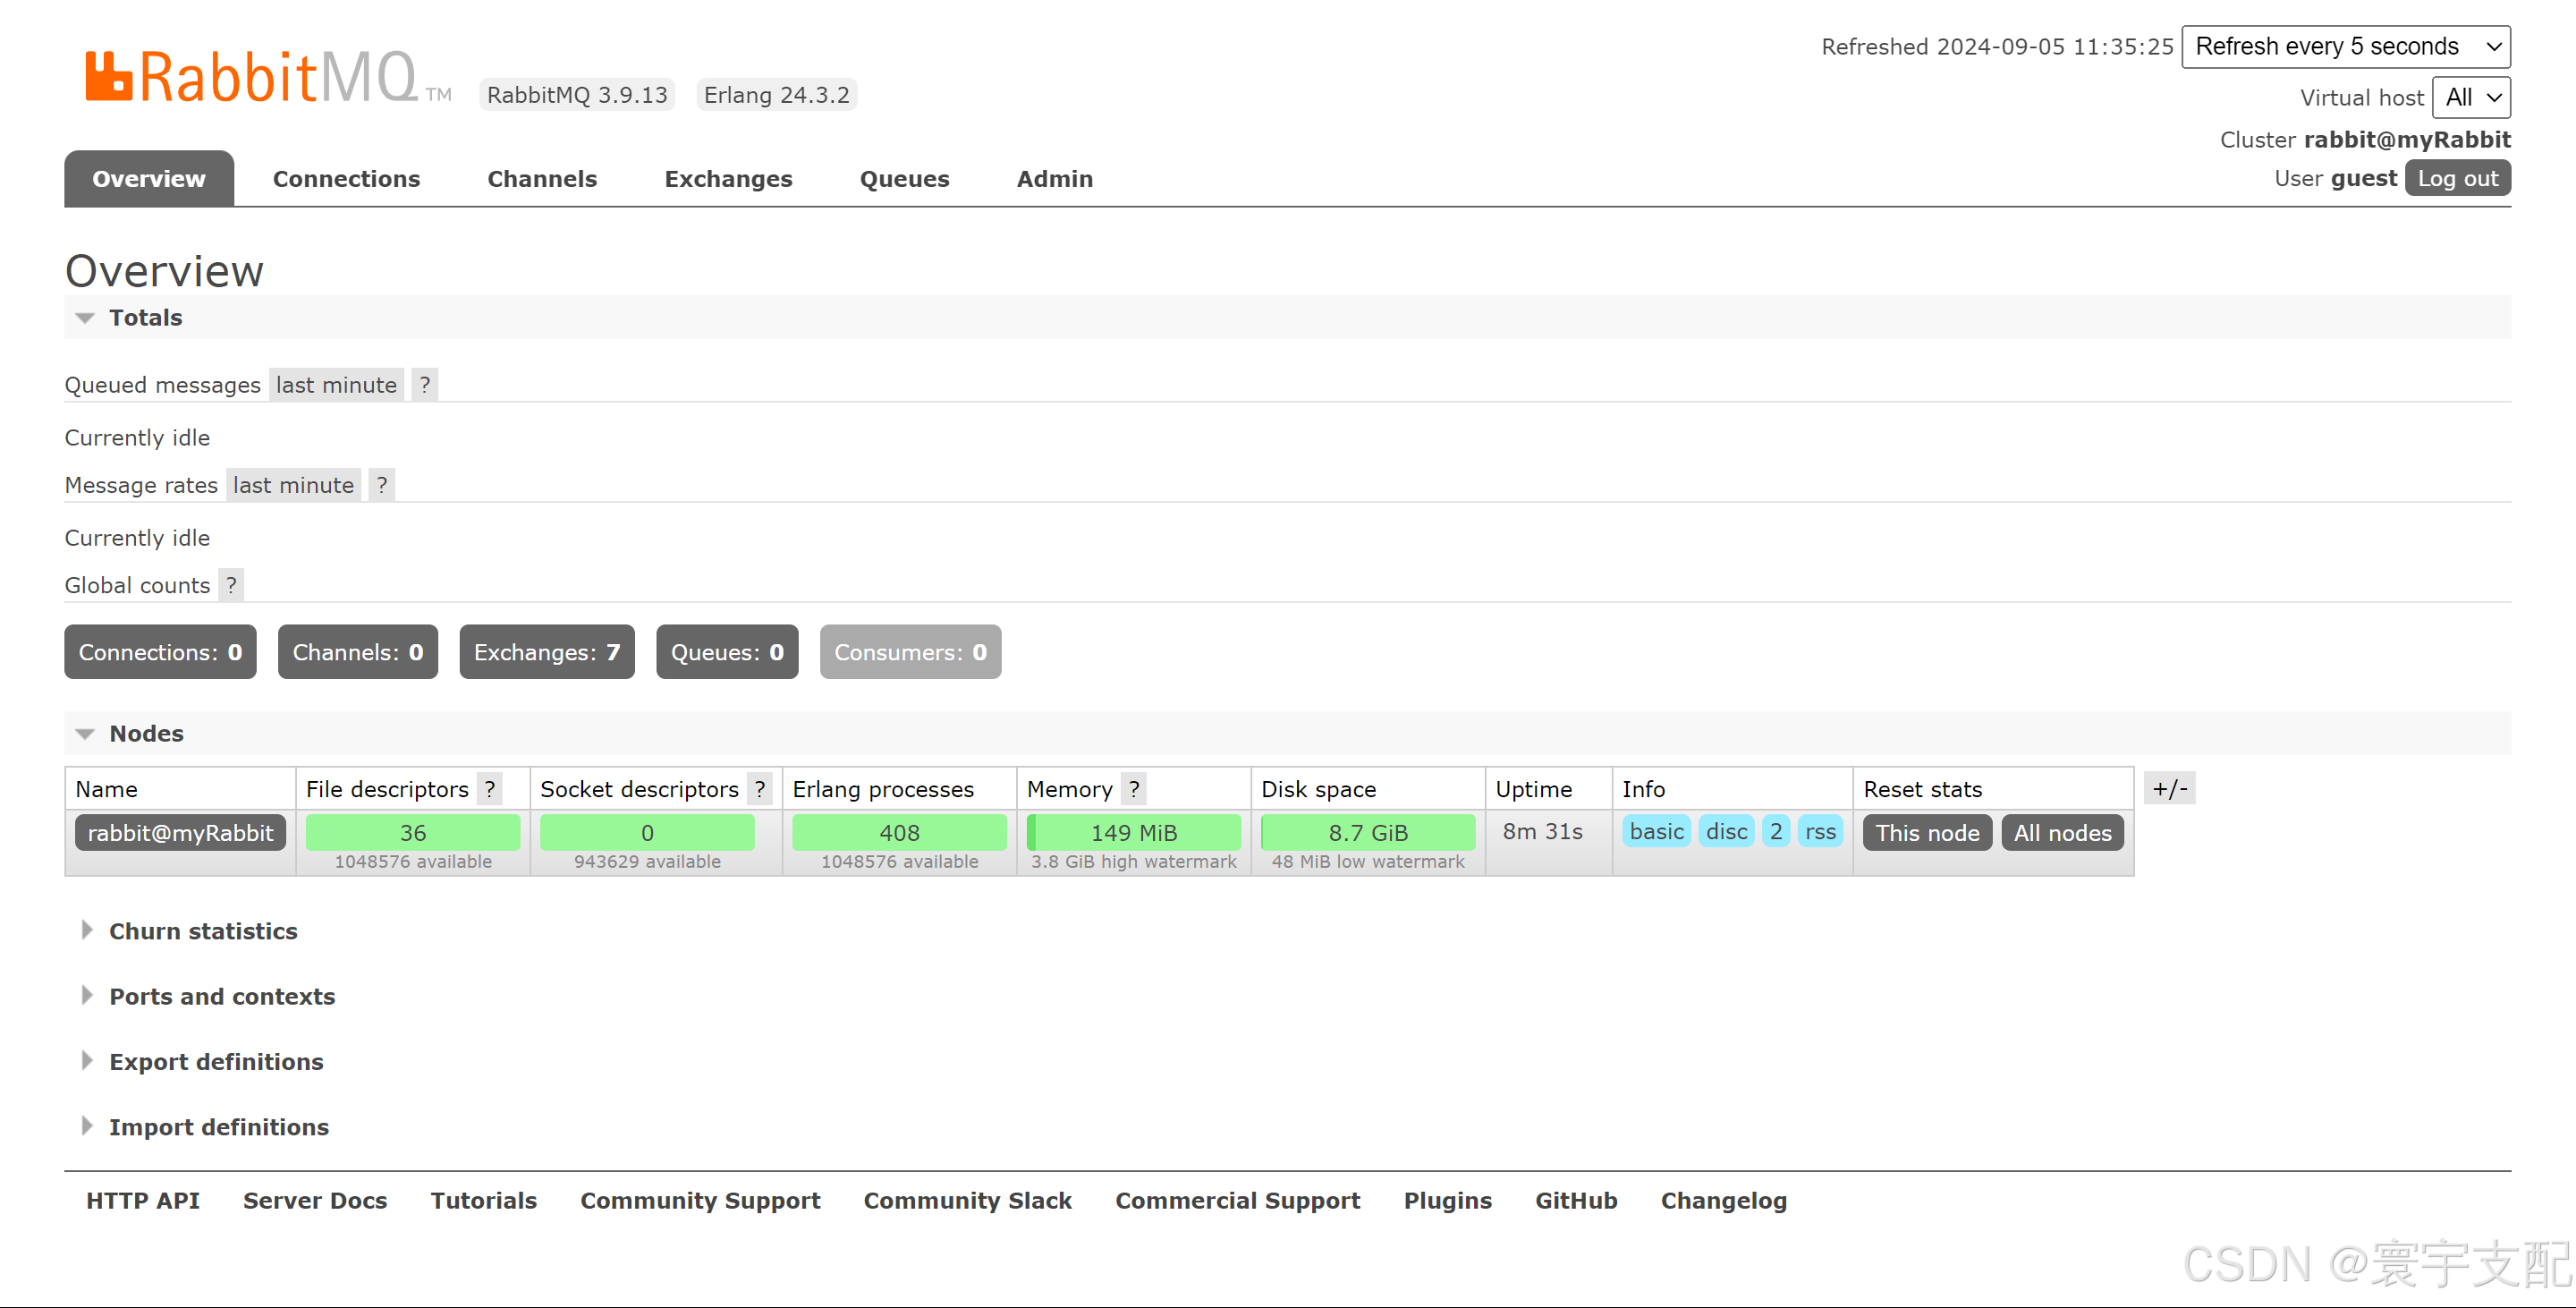
Task: Reset stats for This node
Action: tap(1926, 832)
